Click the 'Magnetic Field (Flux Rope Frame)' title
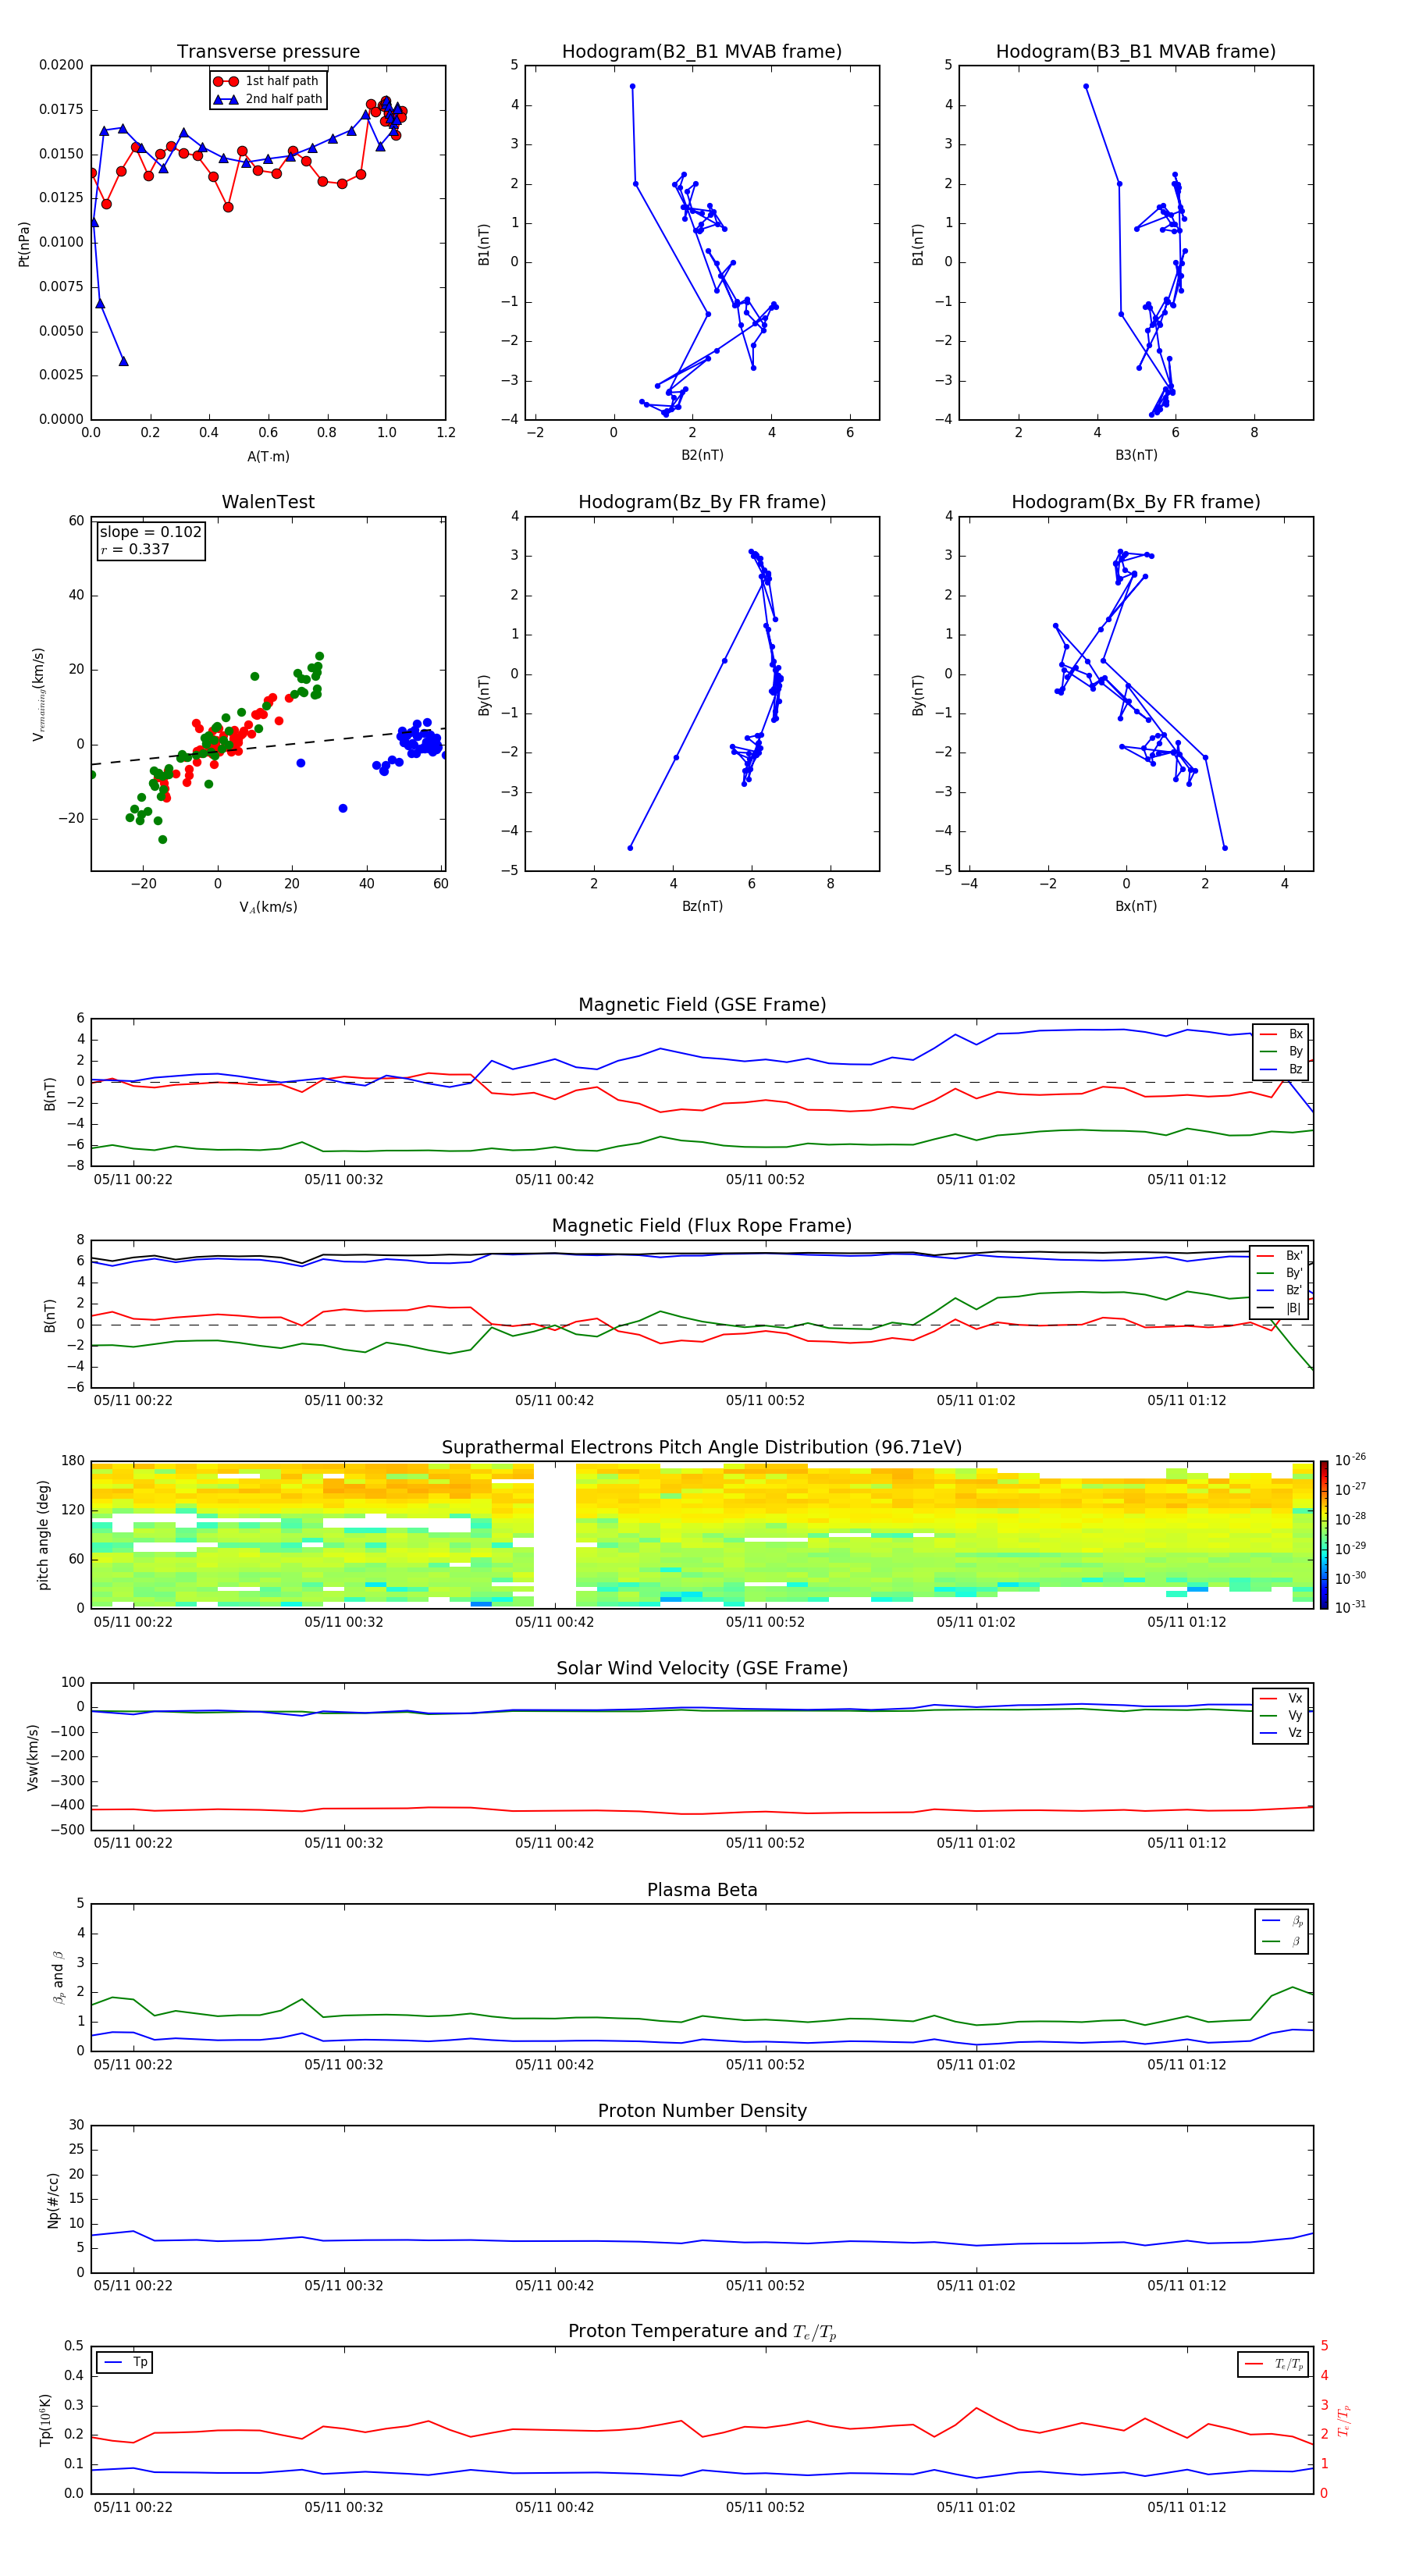The image size is (1405, 2576). tap(702, 1226)
